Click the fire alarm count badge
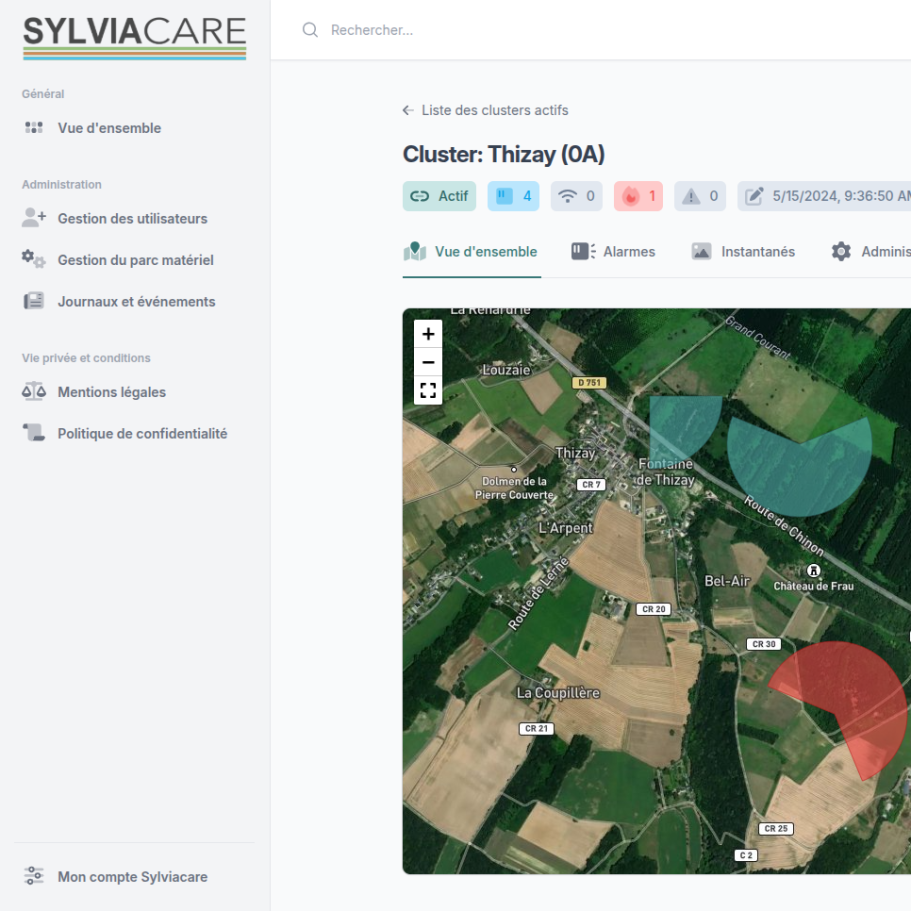The image size is (911, 911). tap(638, 196)
